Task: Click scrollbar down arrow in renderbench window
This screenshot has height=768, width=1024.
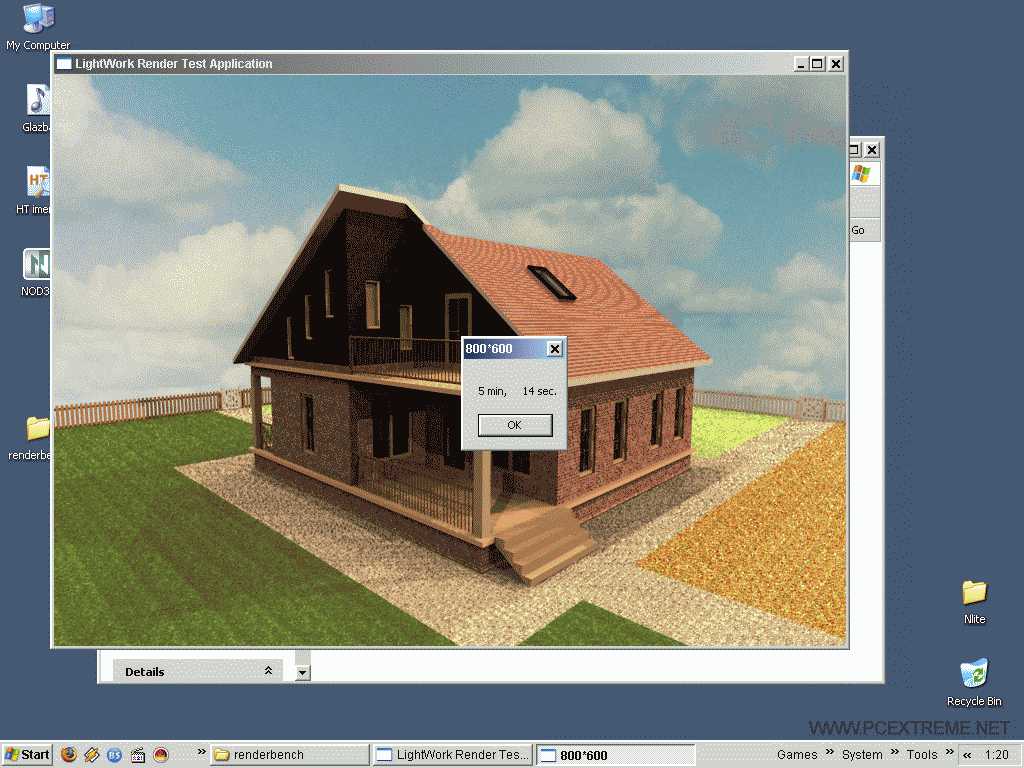Action: coord(302,673)
